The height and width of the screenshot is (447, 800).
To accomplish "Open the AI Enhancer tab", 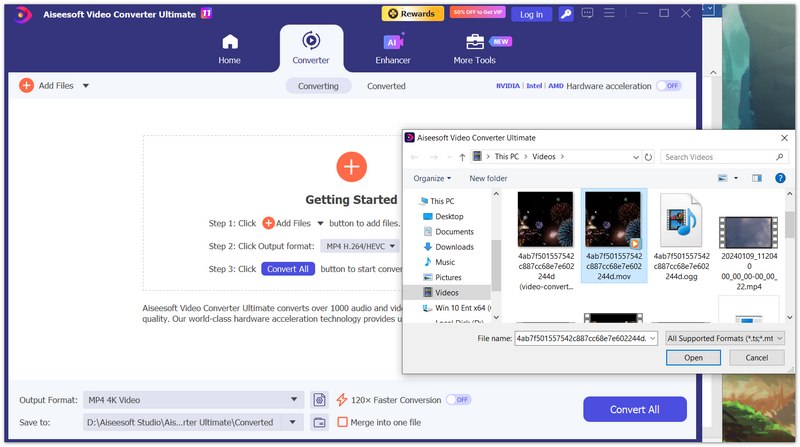I will tap(392, 49).
